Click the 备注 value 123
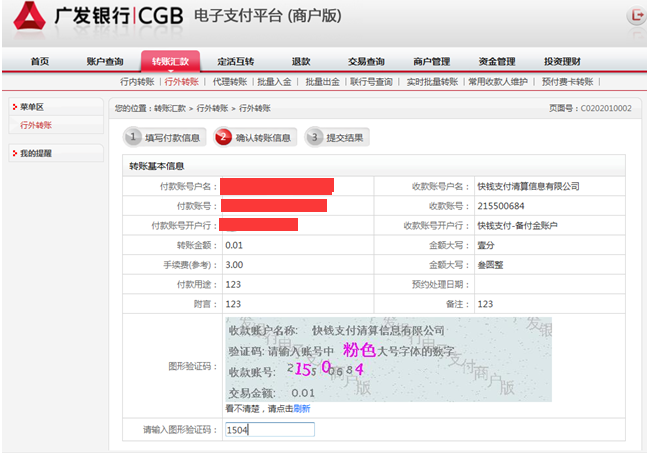Image resolution: width=647 pixels, height=453 pixels. (485, 304)
